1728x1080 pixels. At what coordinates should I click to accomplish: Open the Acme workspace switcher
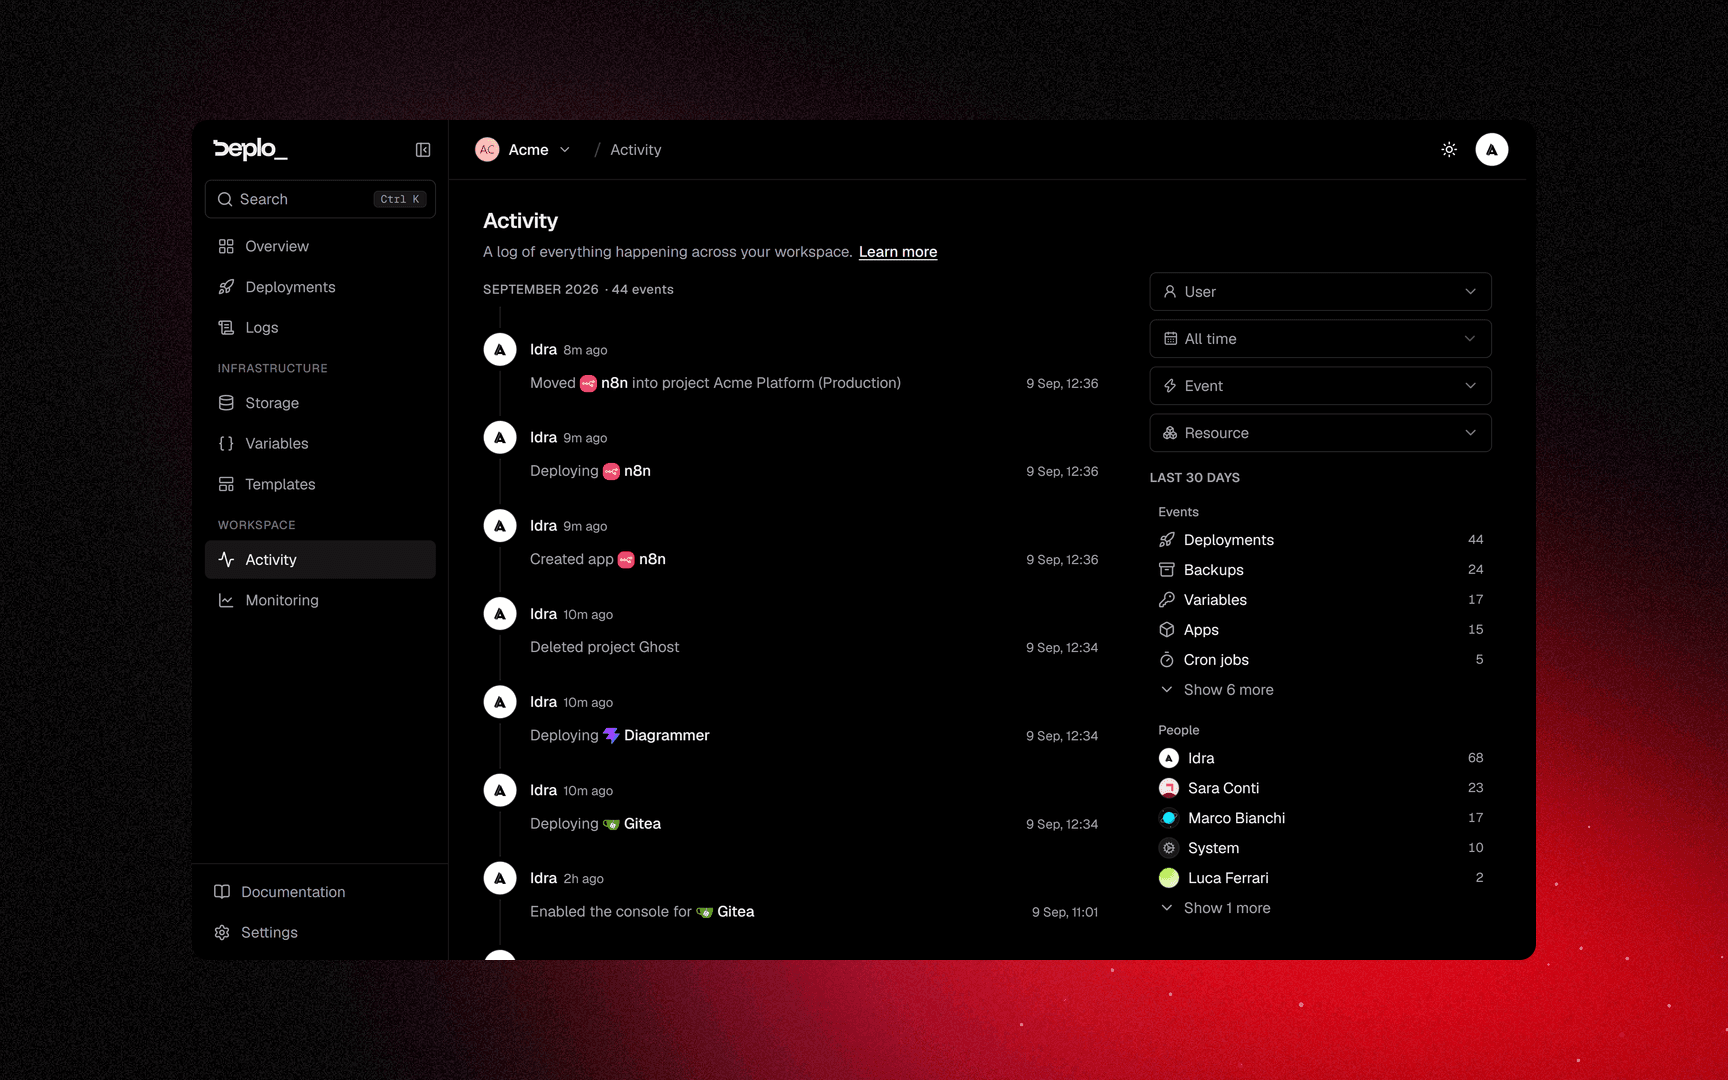pos(523,150)
